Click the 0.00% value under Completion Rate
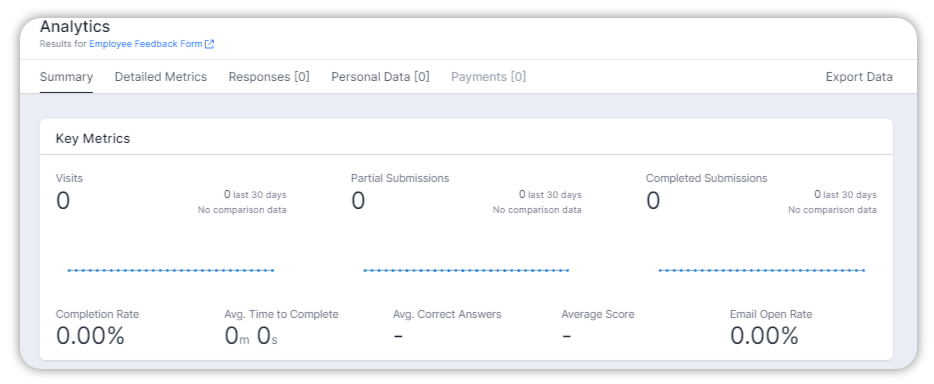 [x=90, y=336]
